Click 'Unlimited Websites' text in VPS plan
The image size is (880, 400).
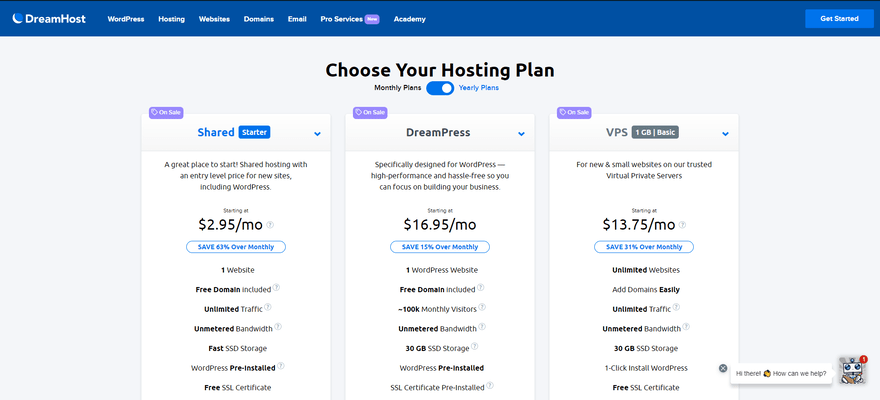pyautogui.click(x=646, y=270)
